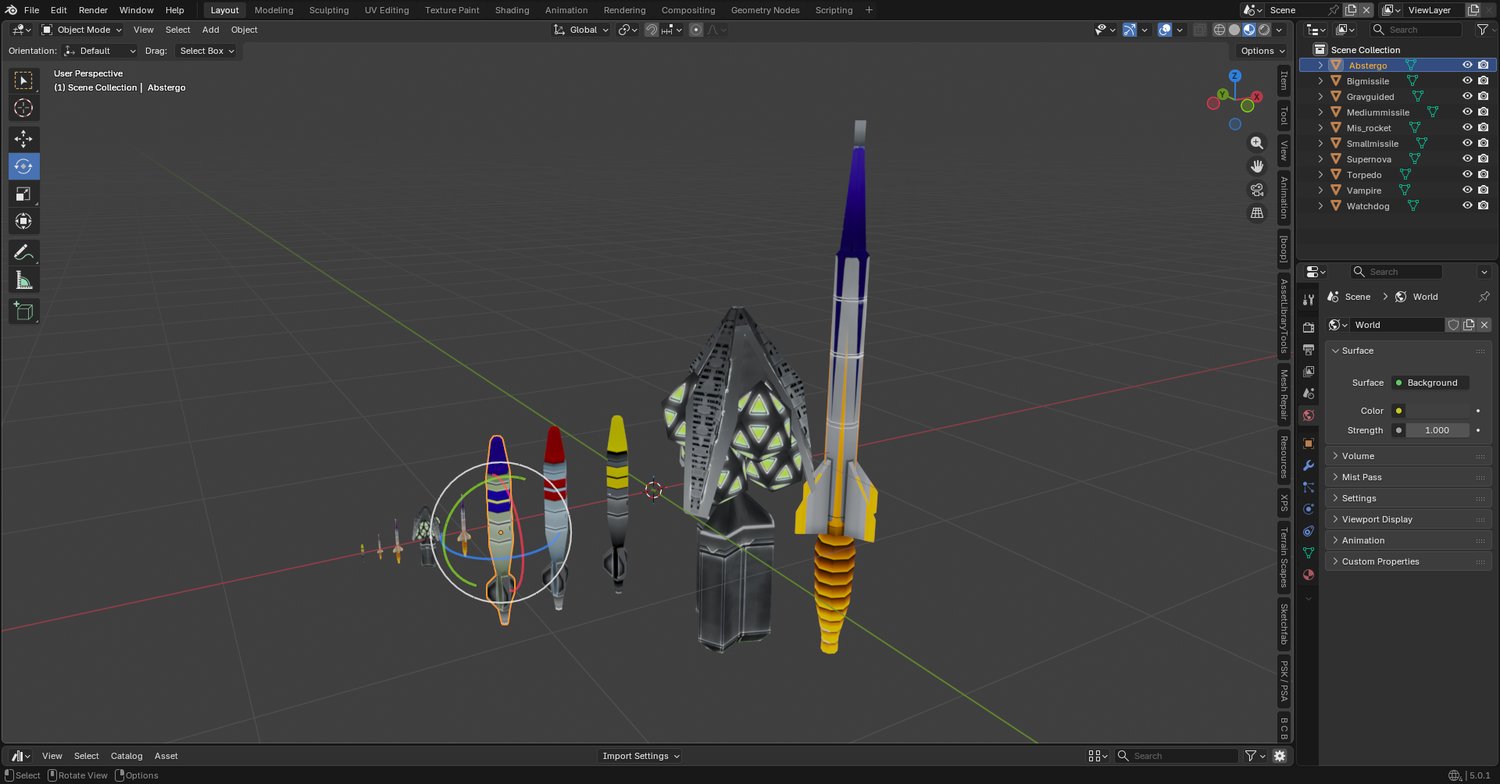Switch to the Sculpting workspace tab
The width and height of the screenshot is (1500, 784).
329,10
